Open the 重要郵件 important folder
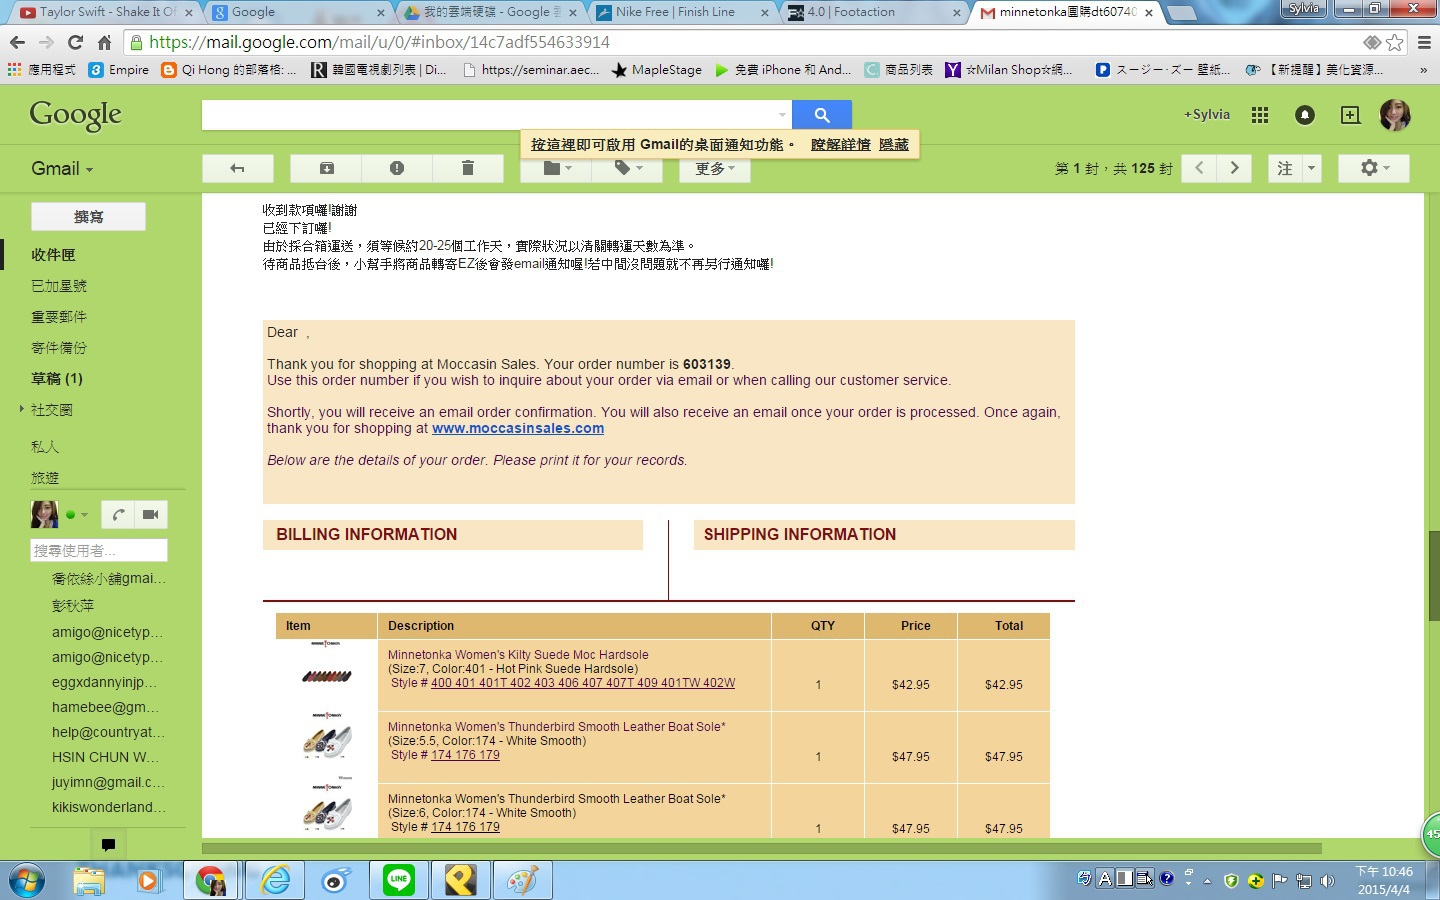 [59, 317]
